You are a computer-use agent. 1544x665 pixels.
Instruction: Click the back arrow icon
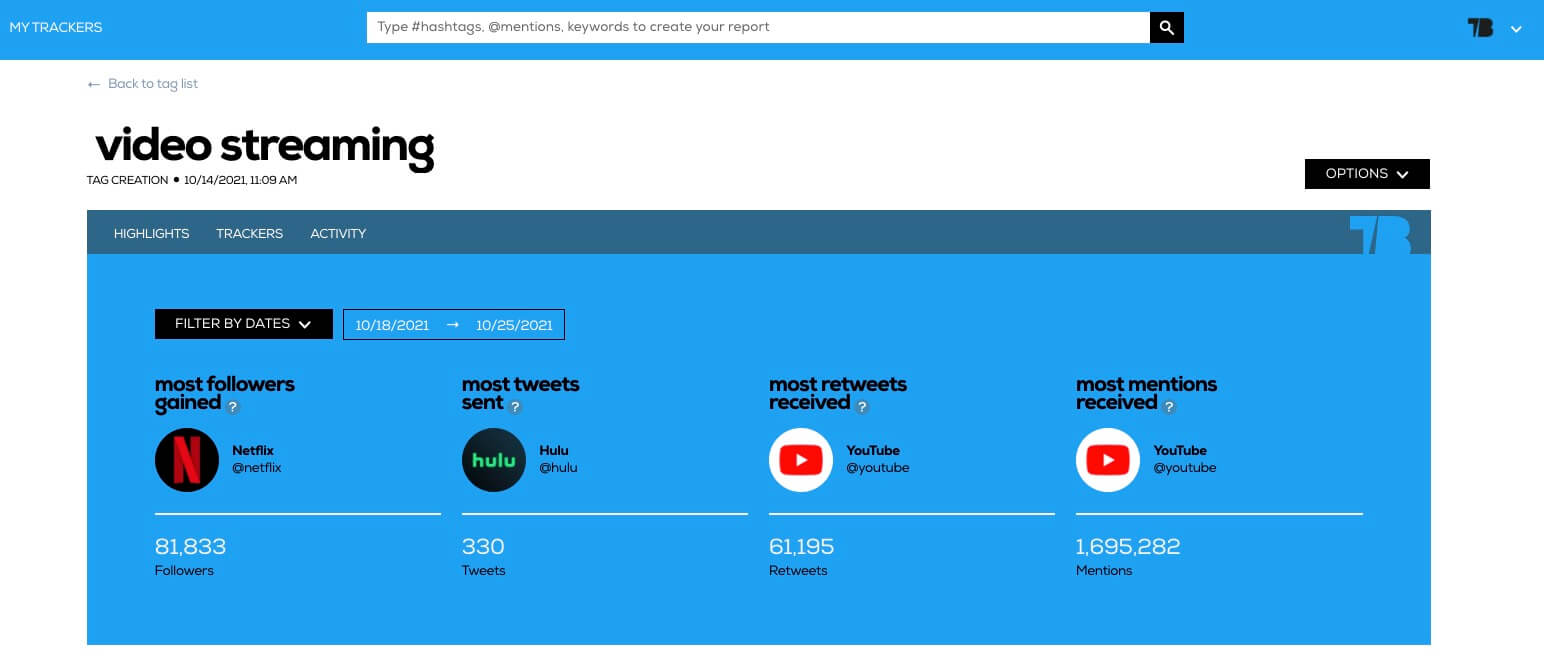(x=94, y=84)
